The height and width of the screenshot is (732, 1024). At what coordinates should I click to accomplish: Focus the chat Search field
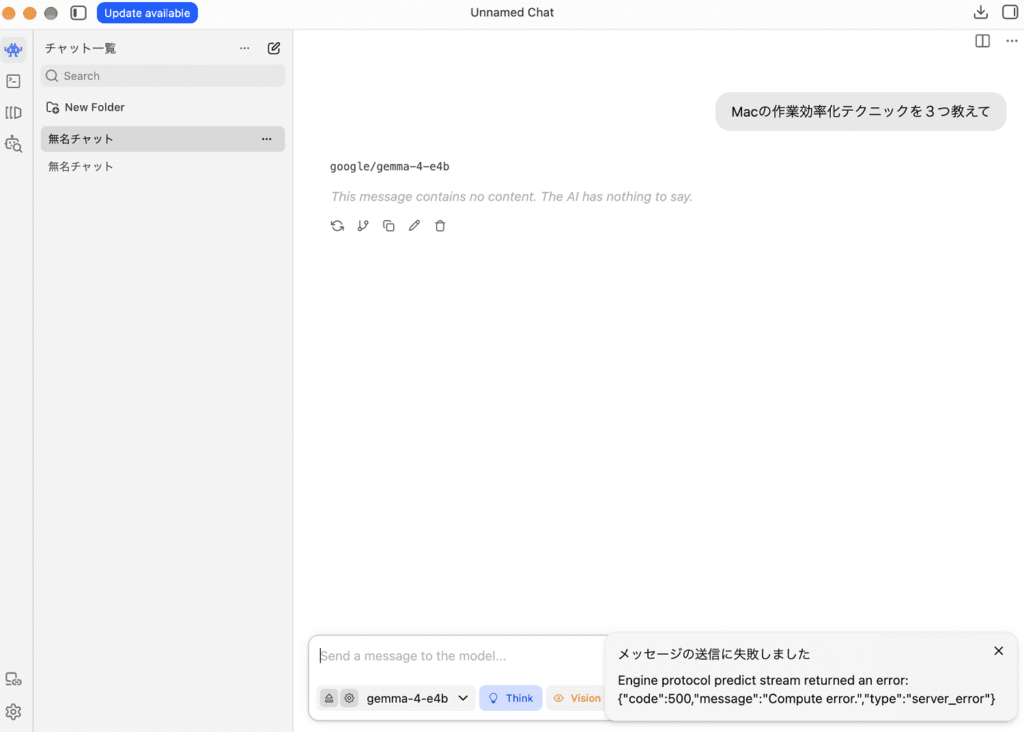pyautogui.click(x=163, y=76)
